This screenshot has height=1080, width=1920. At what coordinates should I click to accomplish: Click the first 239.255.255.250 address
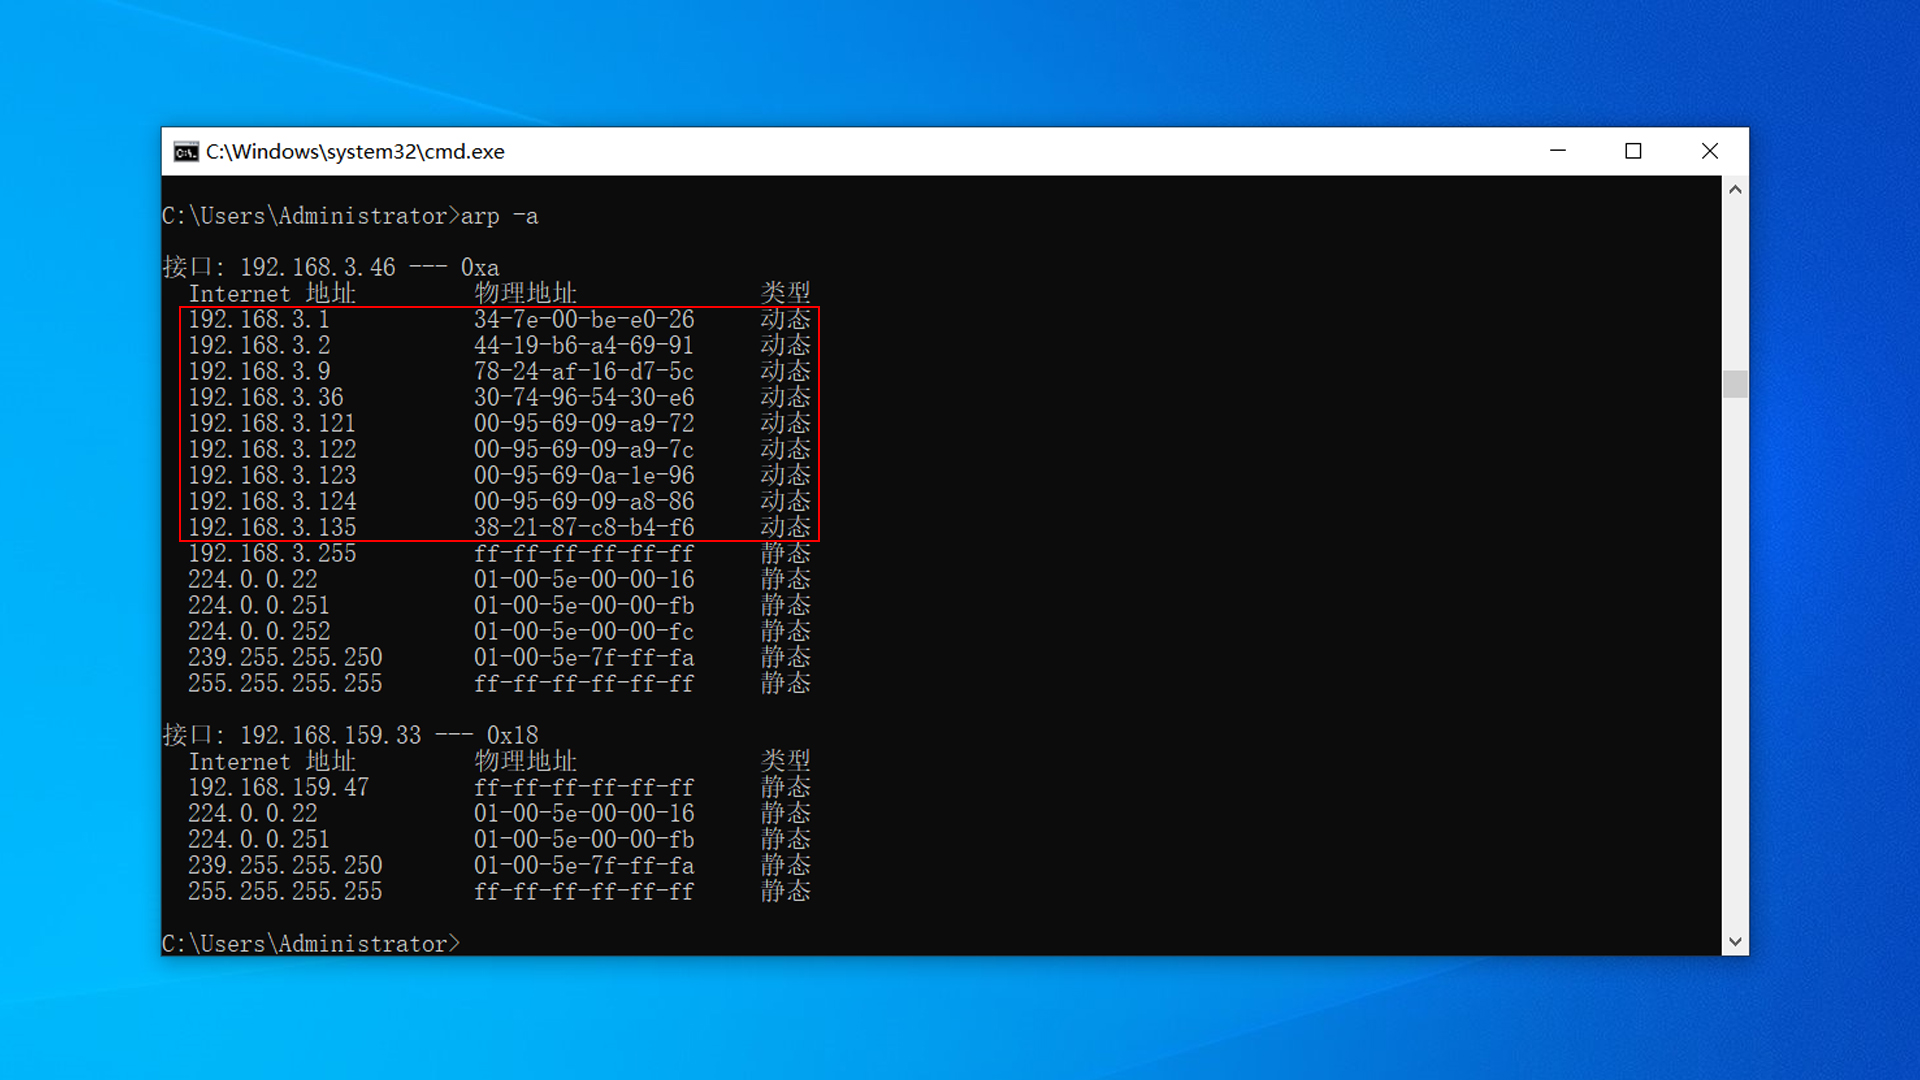[x=285, y=658]
